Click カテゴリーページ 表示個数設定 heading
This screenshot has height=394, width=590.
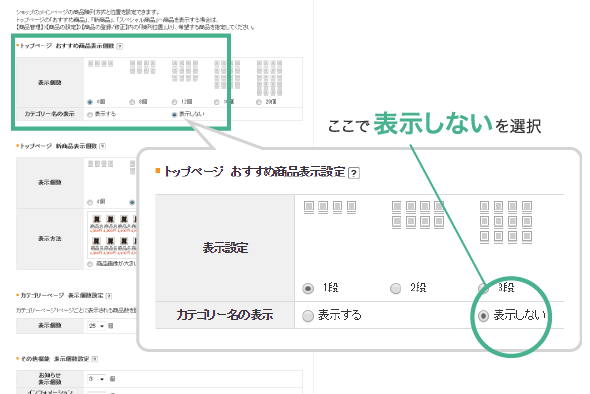tap(62, 296)
